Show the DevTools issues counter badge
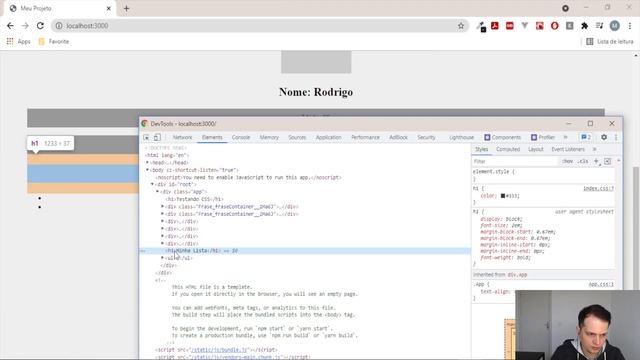The width and height of the screenshot is (640, 360). pos(586,137)
